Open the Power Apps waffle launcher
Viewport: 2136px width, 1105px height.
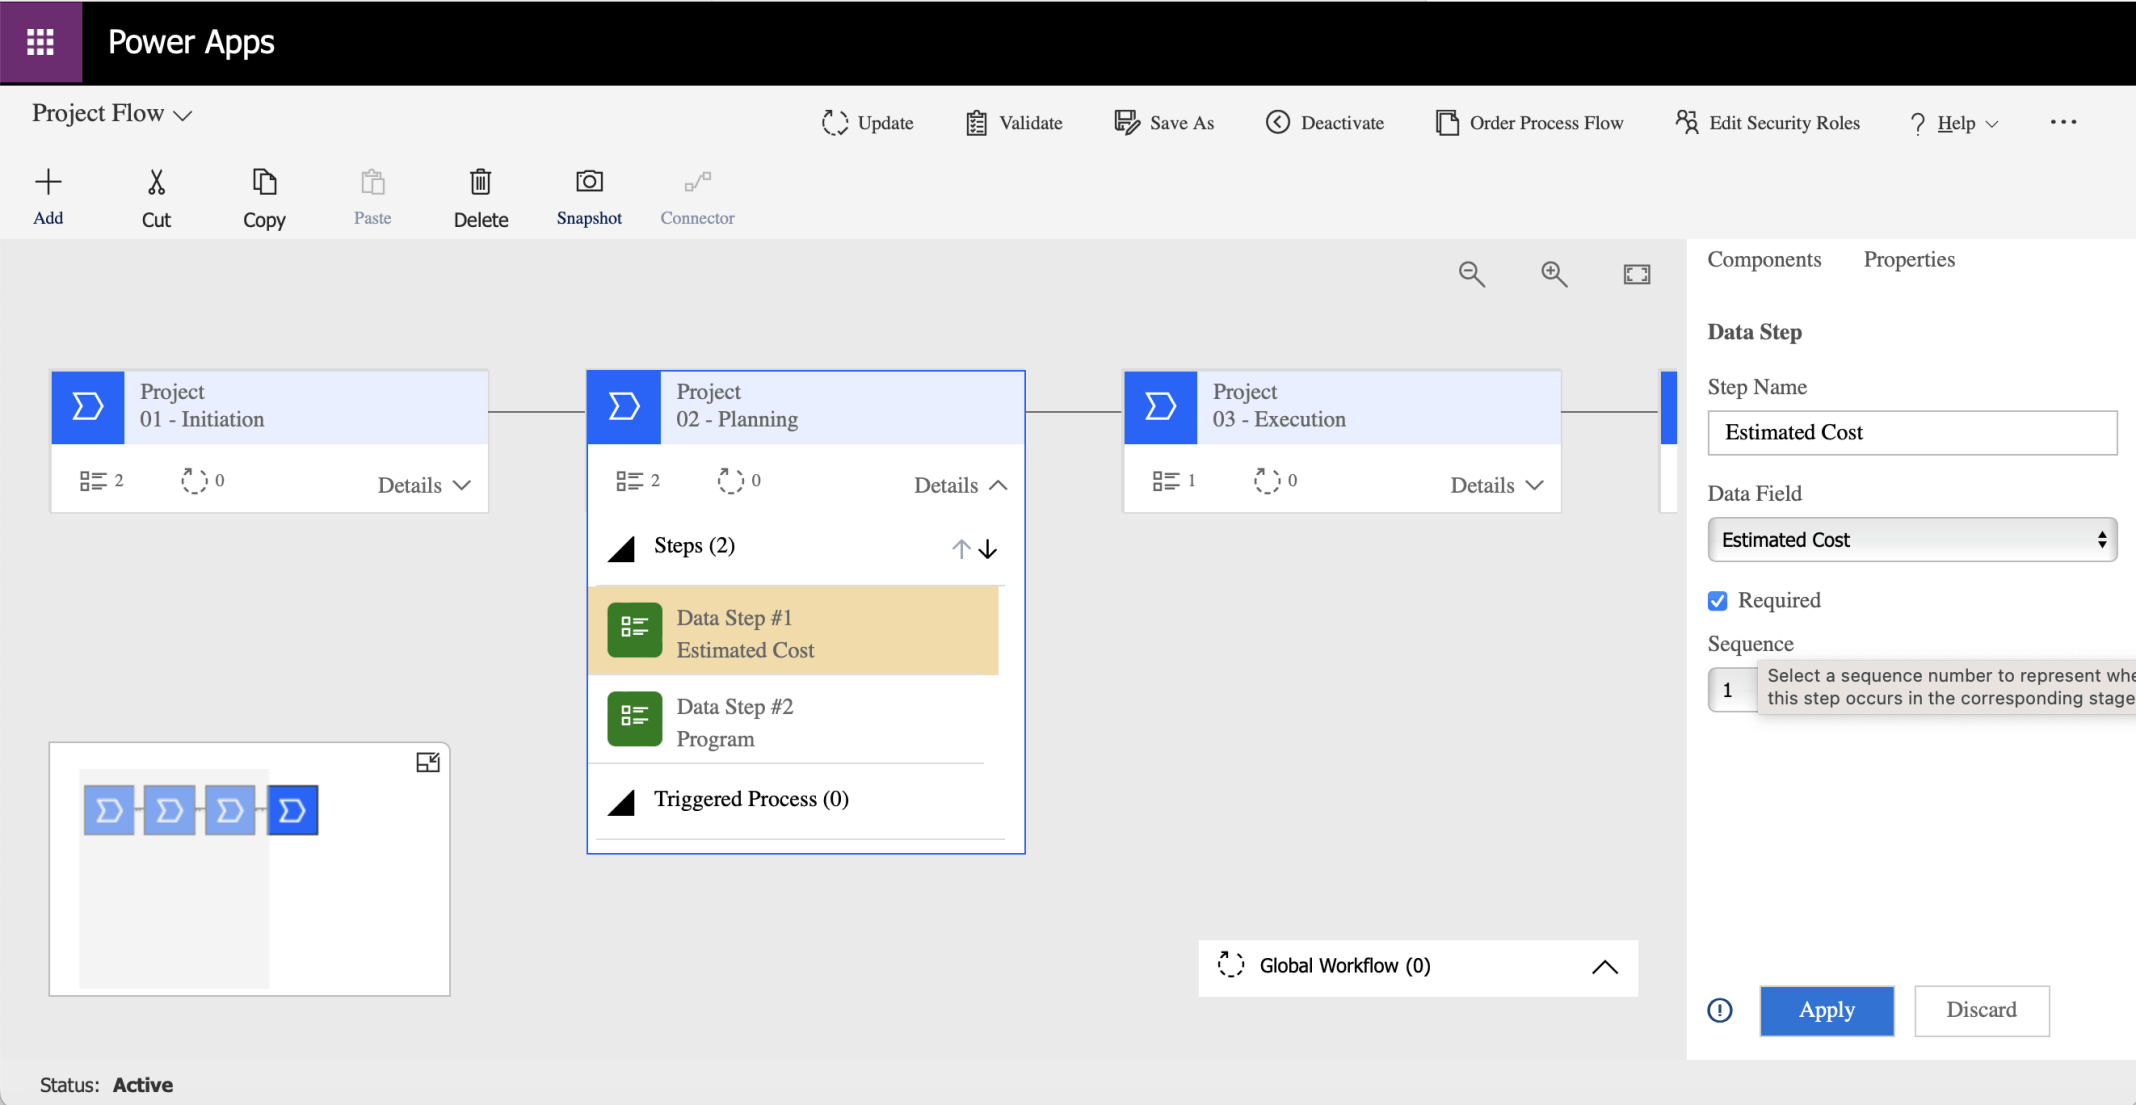pos(40,42)
